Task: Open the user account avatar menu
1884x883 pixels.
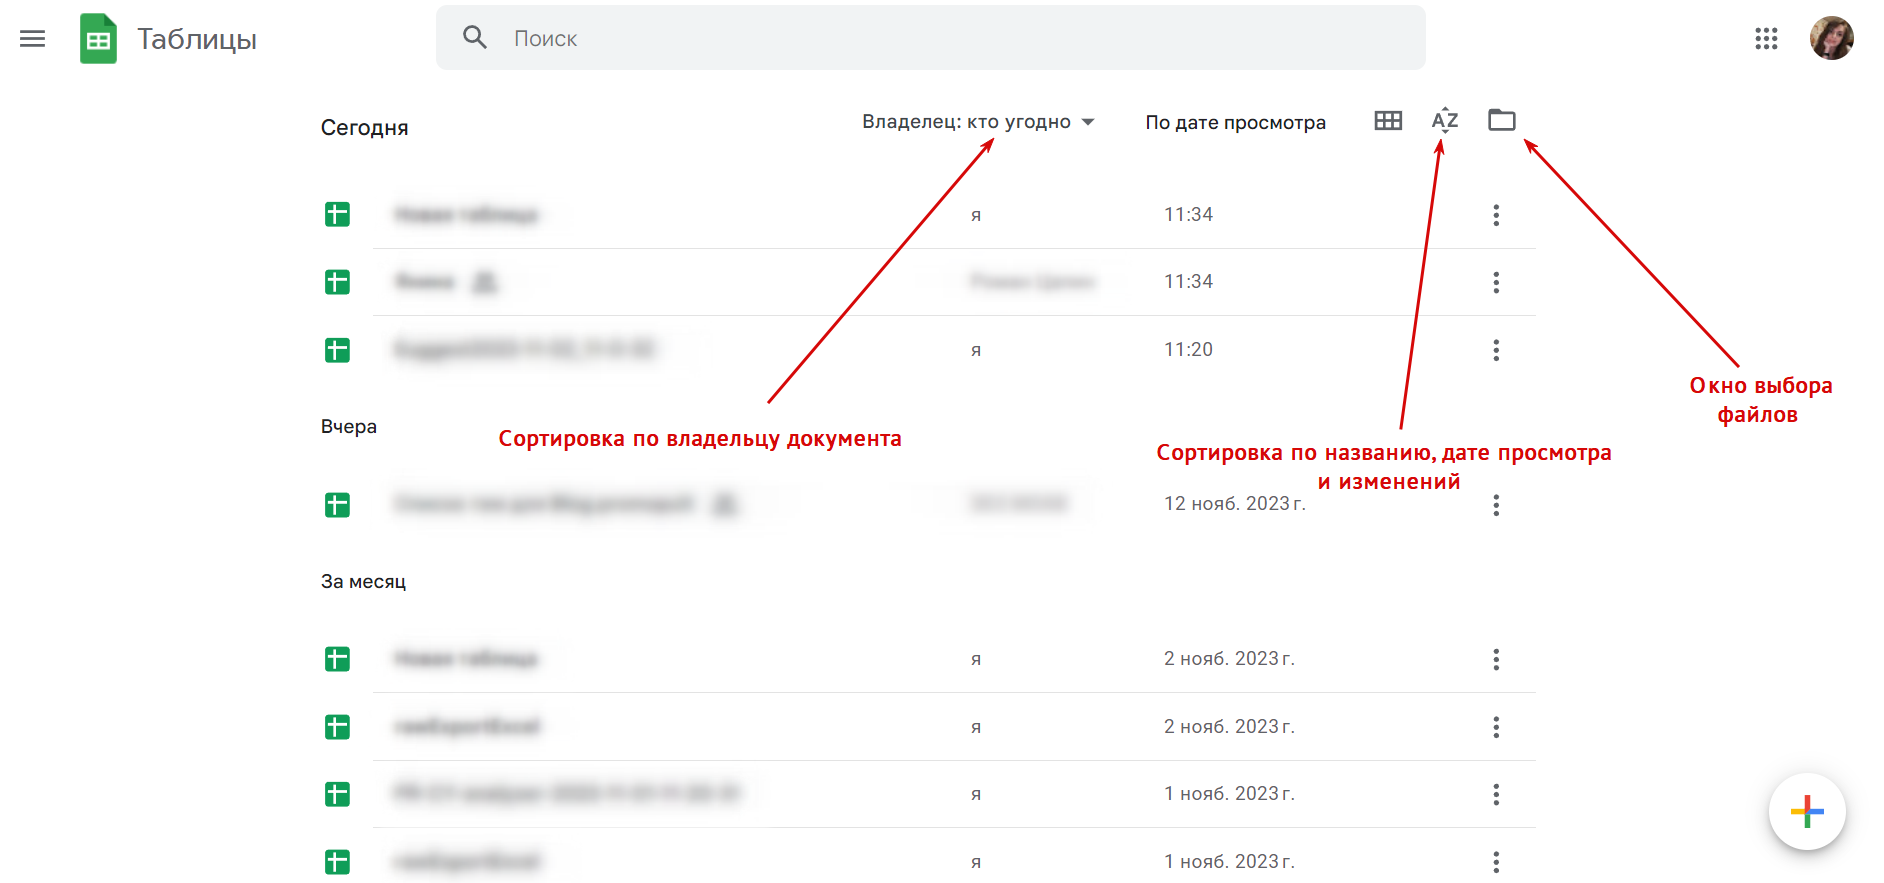Action: 1831,39
